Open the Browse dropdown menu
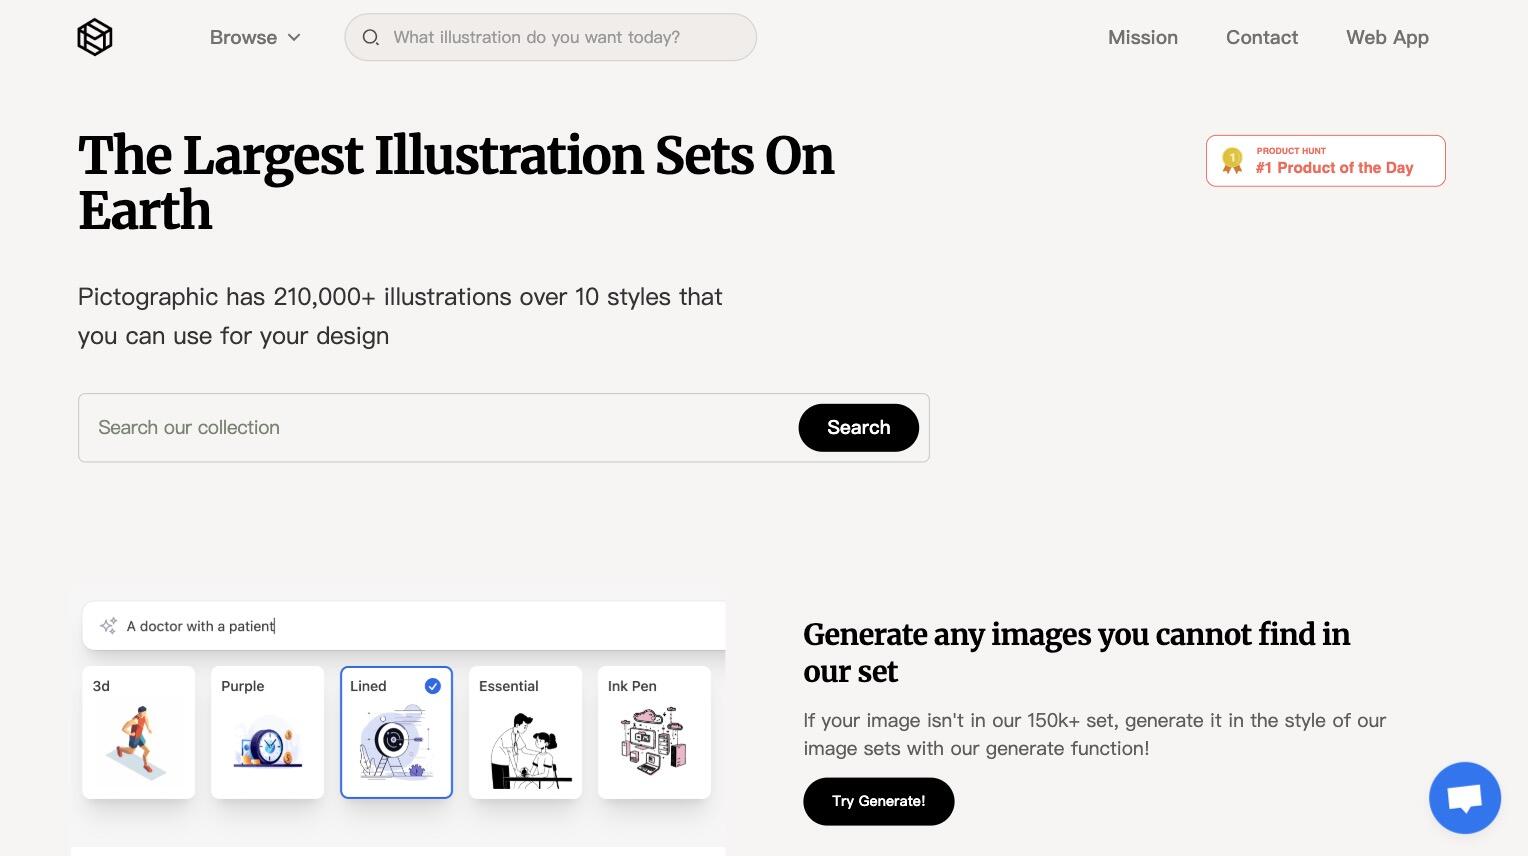Image resolution: width=1528 pixels, height=856 pixels. 255,37
